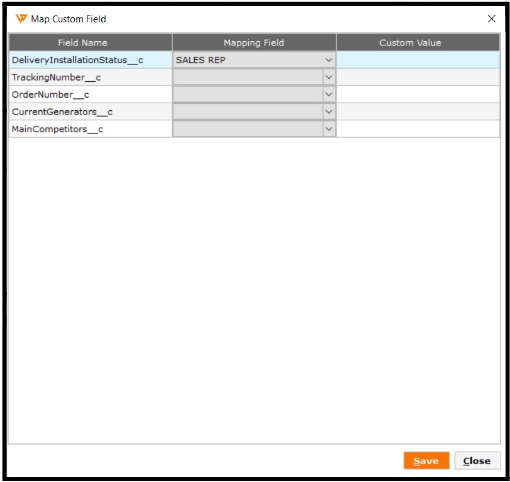The height and width of the screenshot is (482, 510).
Task: Click the orange app logo in title bar
Action: coord(21,19)
